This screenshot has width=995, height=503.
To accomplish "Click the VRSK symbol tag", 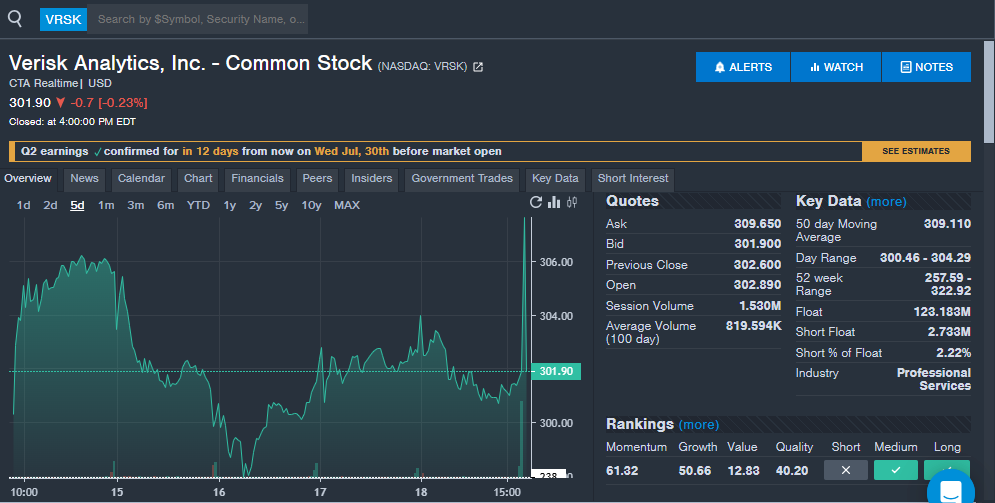I will [63, 20].
